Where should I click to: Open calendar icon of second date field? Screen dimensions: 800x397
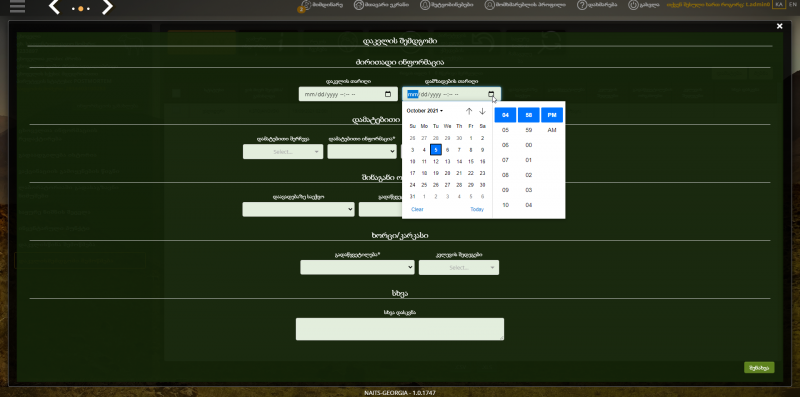pos(491,94)
